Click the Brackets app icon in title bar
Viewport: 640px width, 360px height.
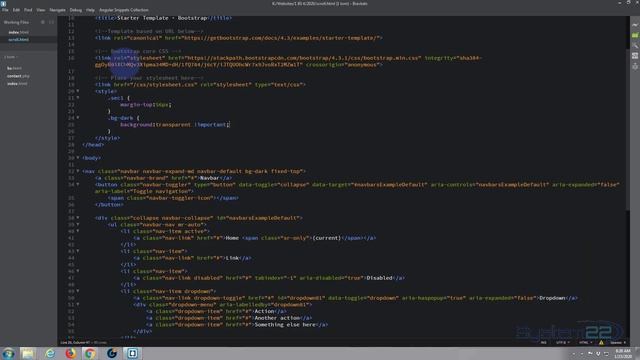[x=3, y=3]
